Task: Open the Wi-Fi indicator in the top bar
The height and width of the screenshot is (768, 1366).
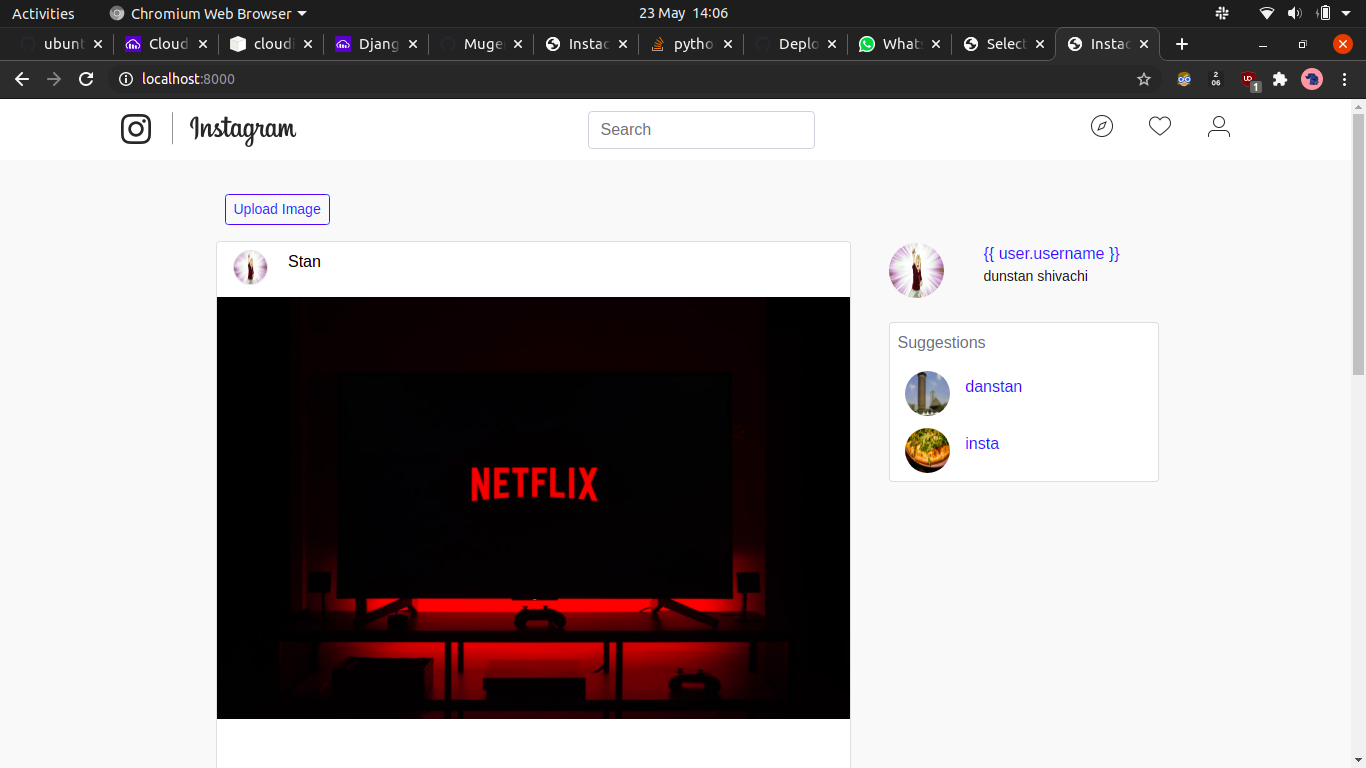Action: [x=1267, y=13]
